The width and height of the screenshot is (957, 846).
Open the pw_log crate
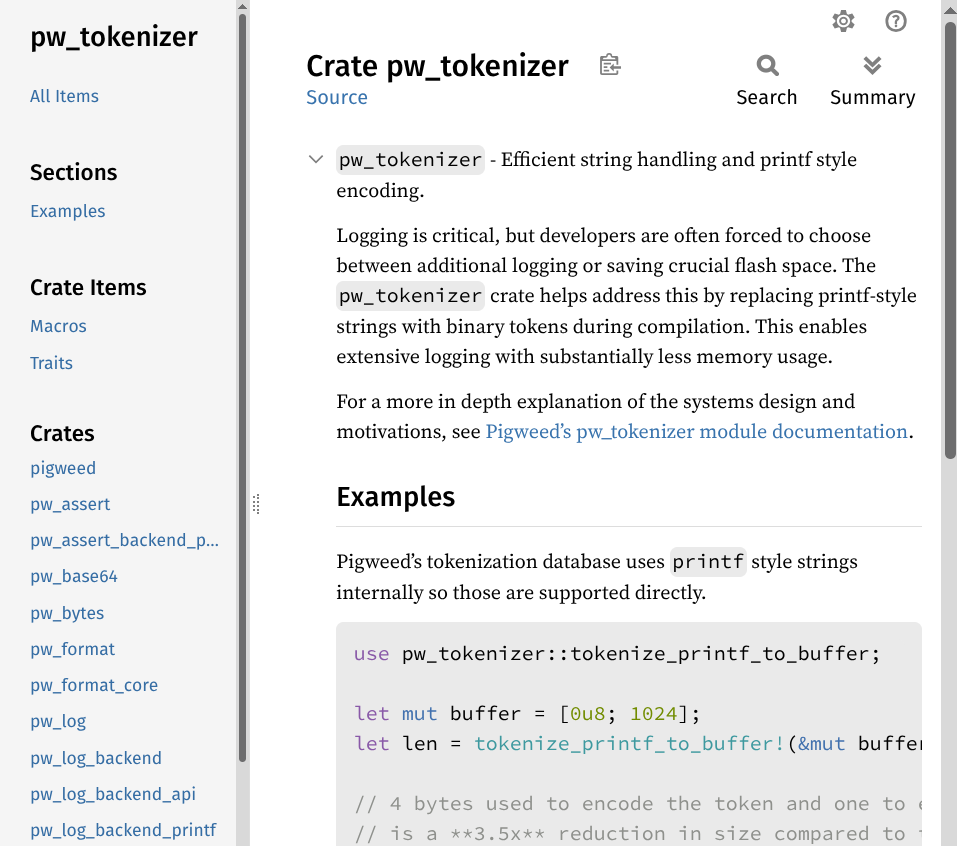pos(58,721)
